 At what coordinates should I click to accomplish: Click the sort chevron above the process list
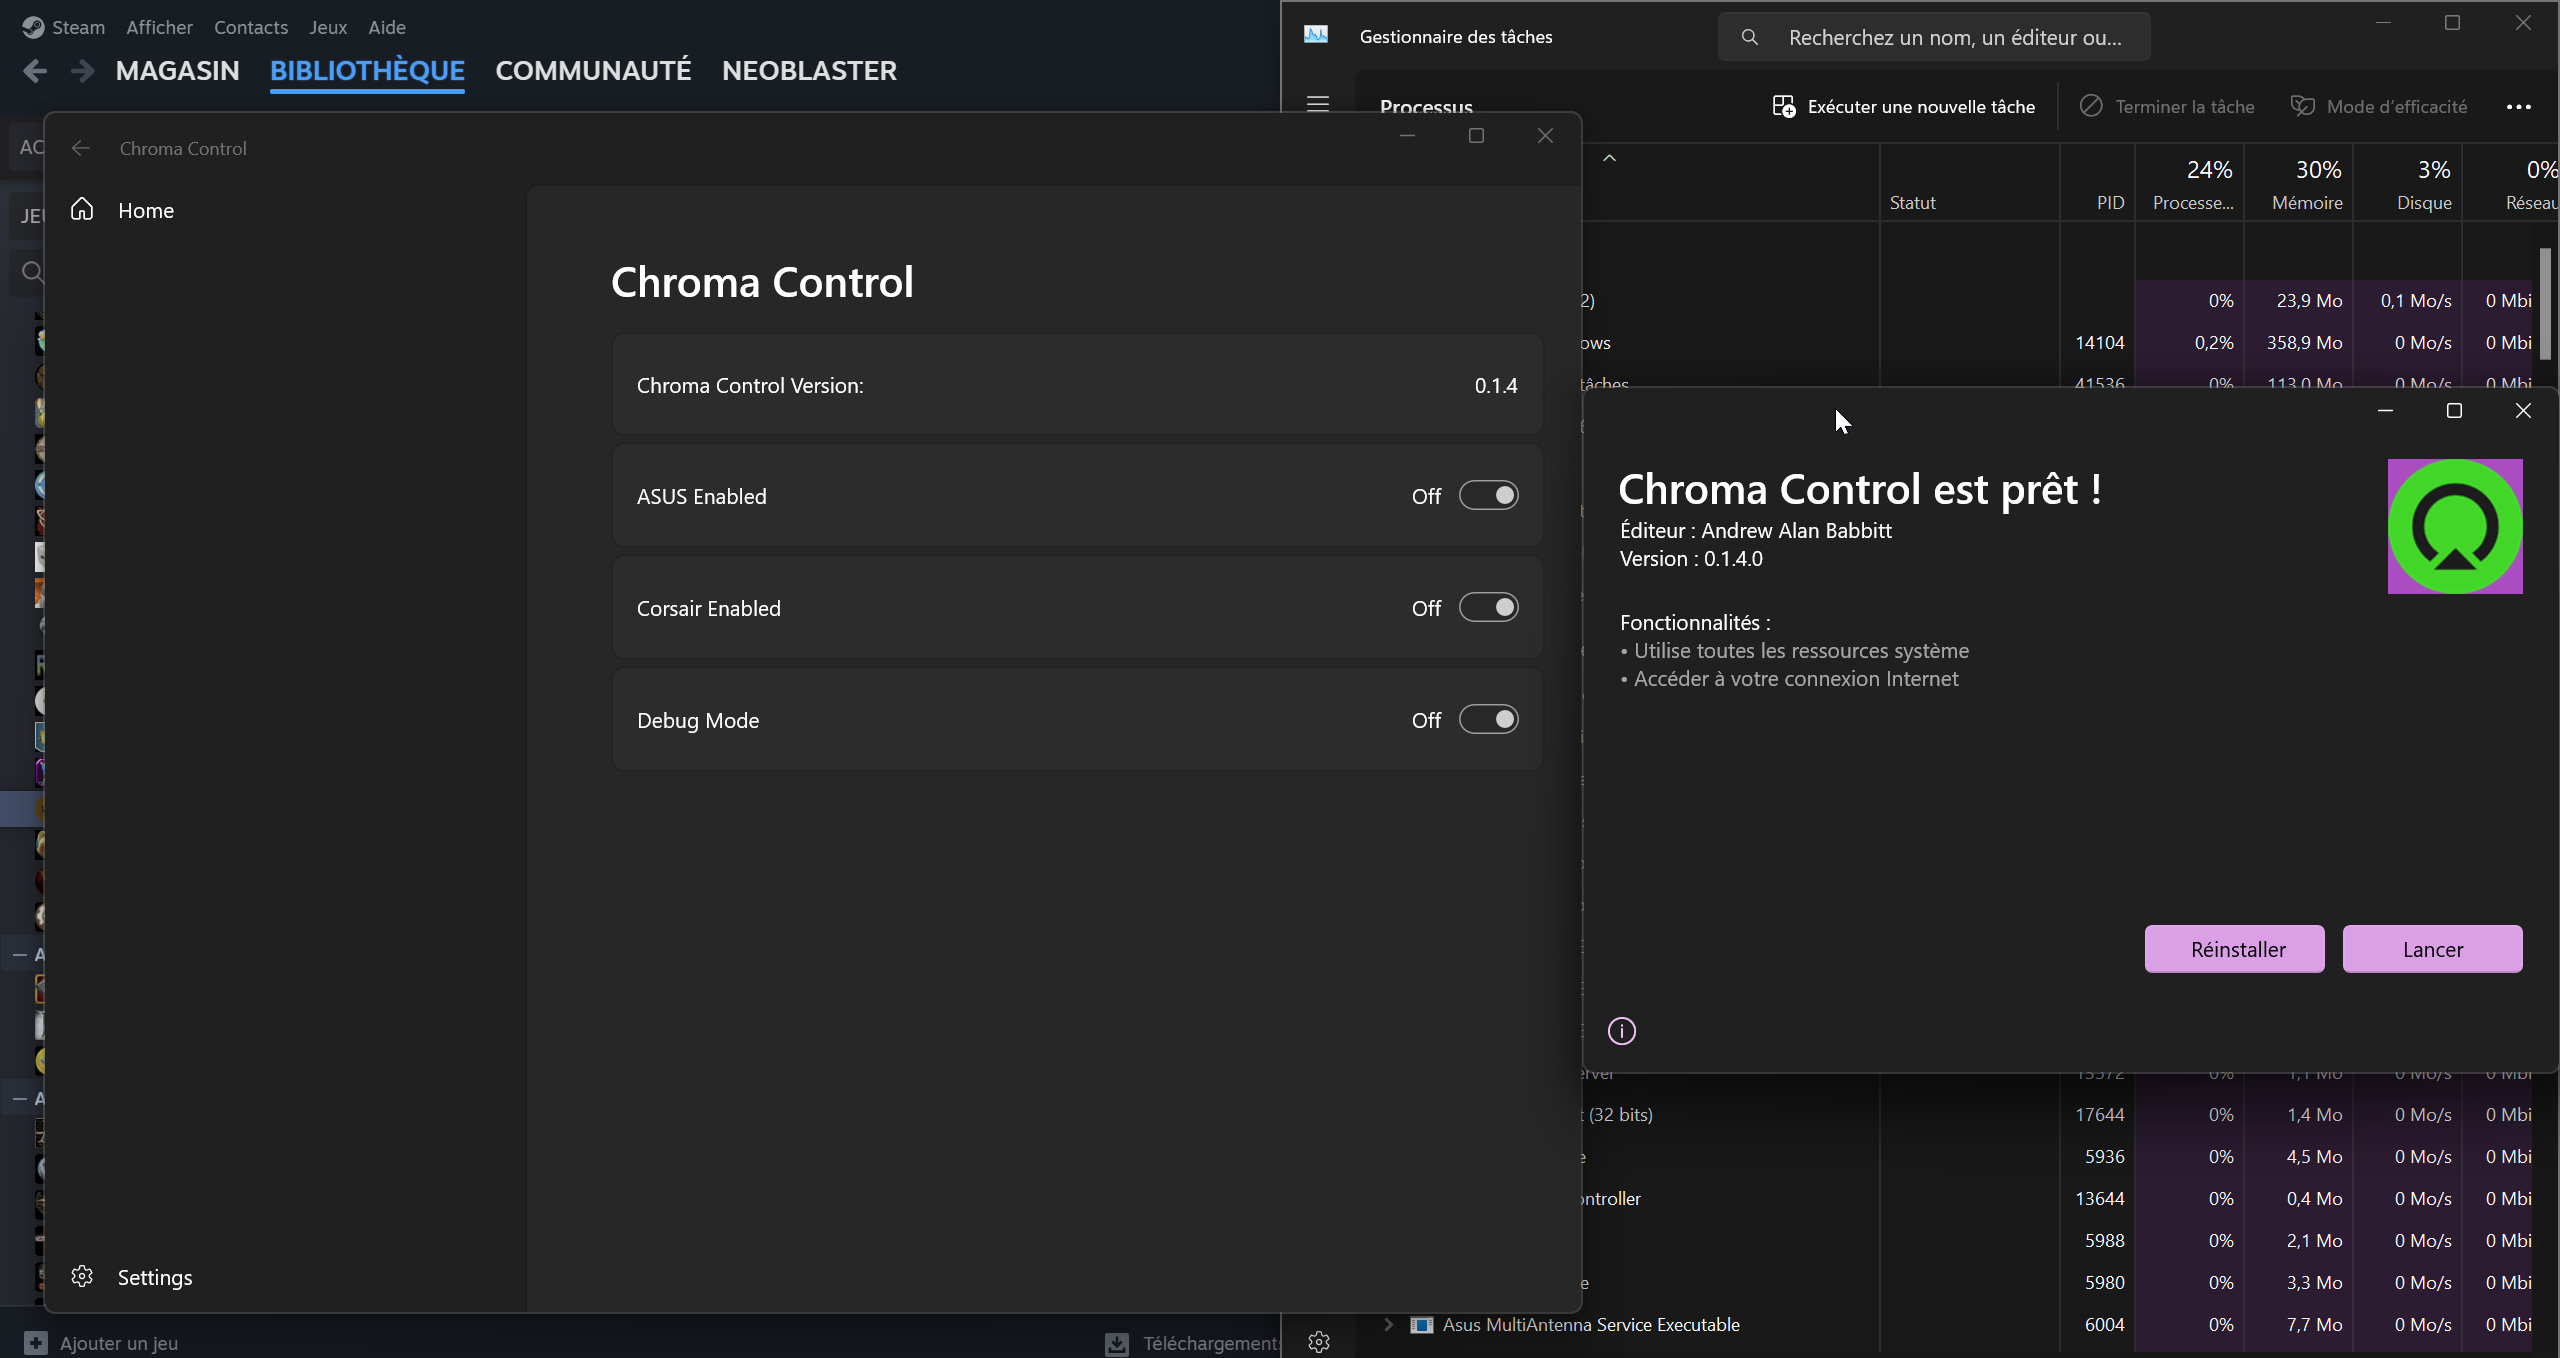(x=1609, y=157)
